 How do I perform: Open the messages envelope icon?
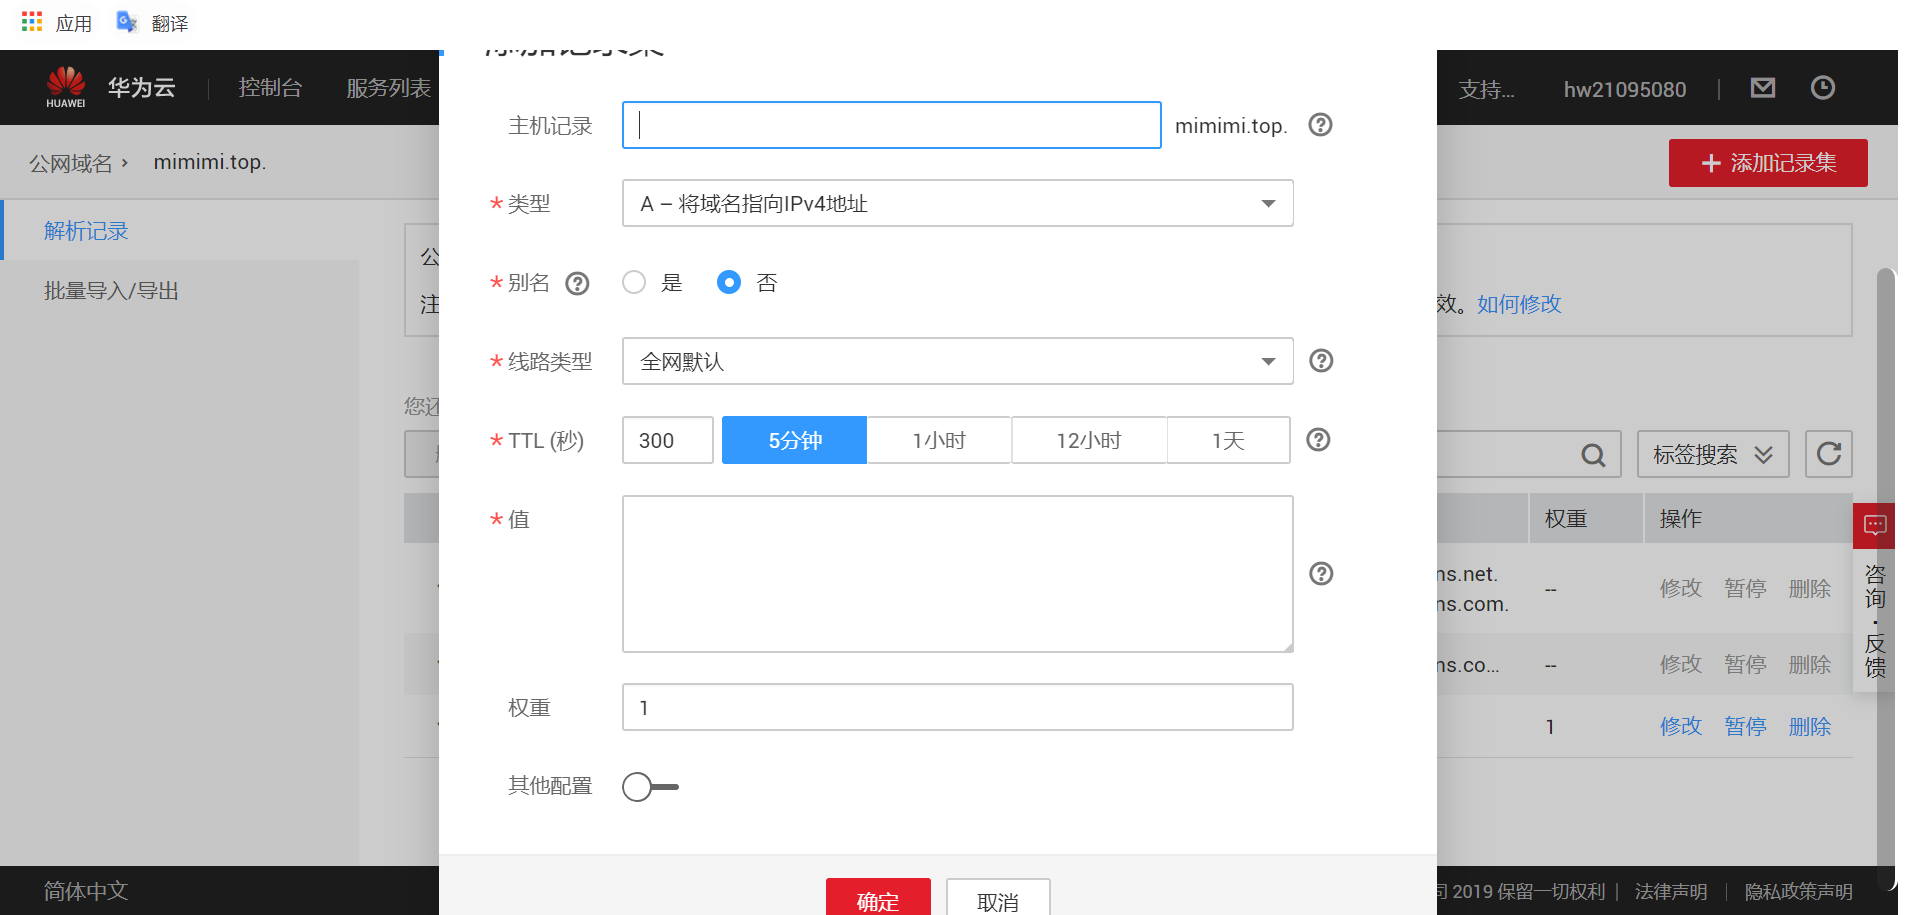pos(1762,88)
